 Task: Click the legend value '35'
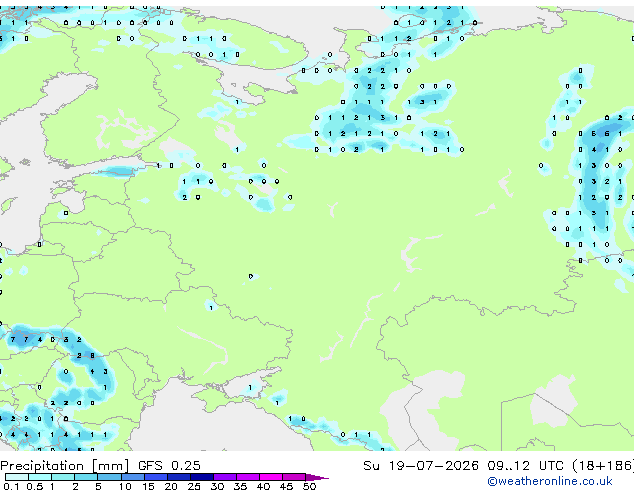coord(240,486)
